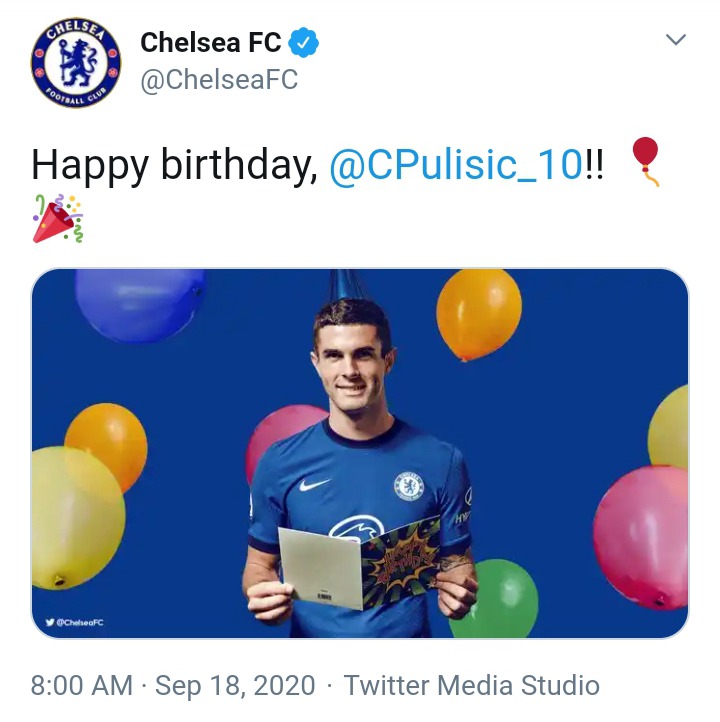Viewport: 720px width, 722px height.
Task: Open the @CPulisic_10 mention
Action: coord(455,163)
